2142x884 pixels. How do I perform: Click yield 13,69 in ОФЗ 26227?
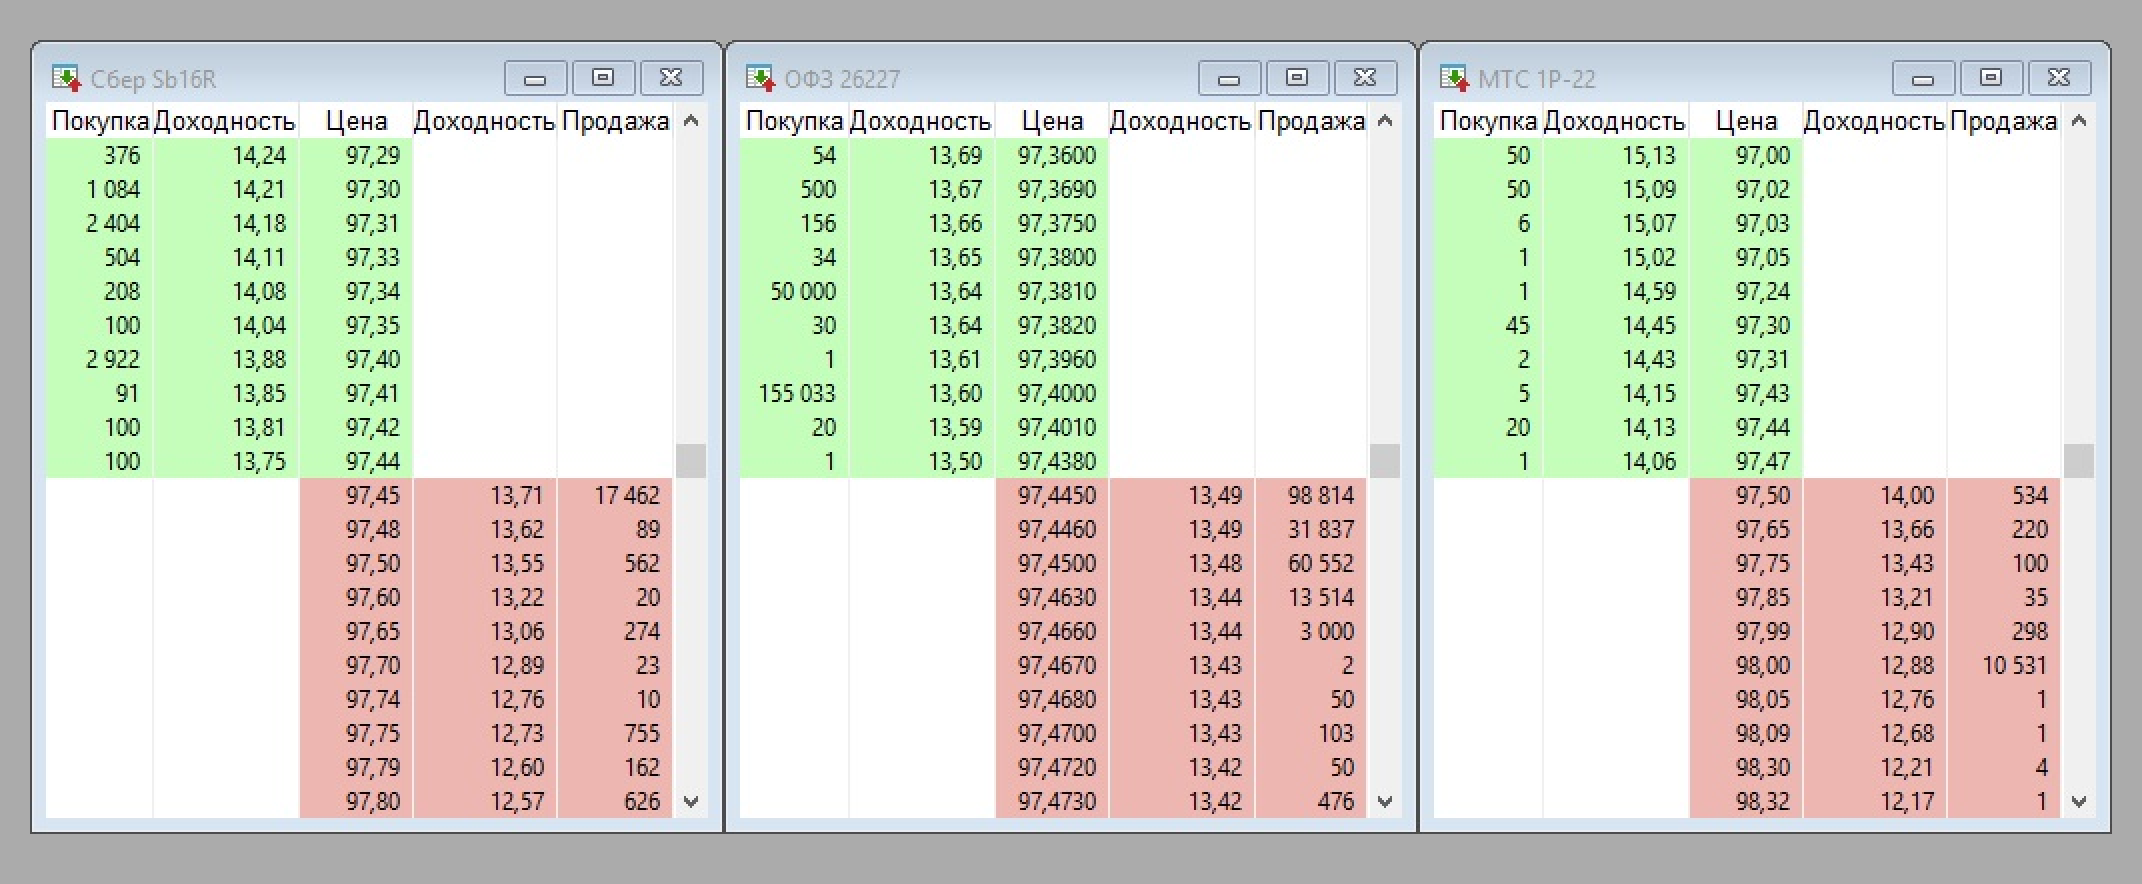[955, 155]
